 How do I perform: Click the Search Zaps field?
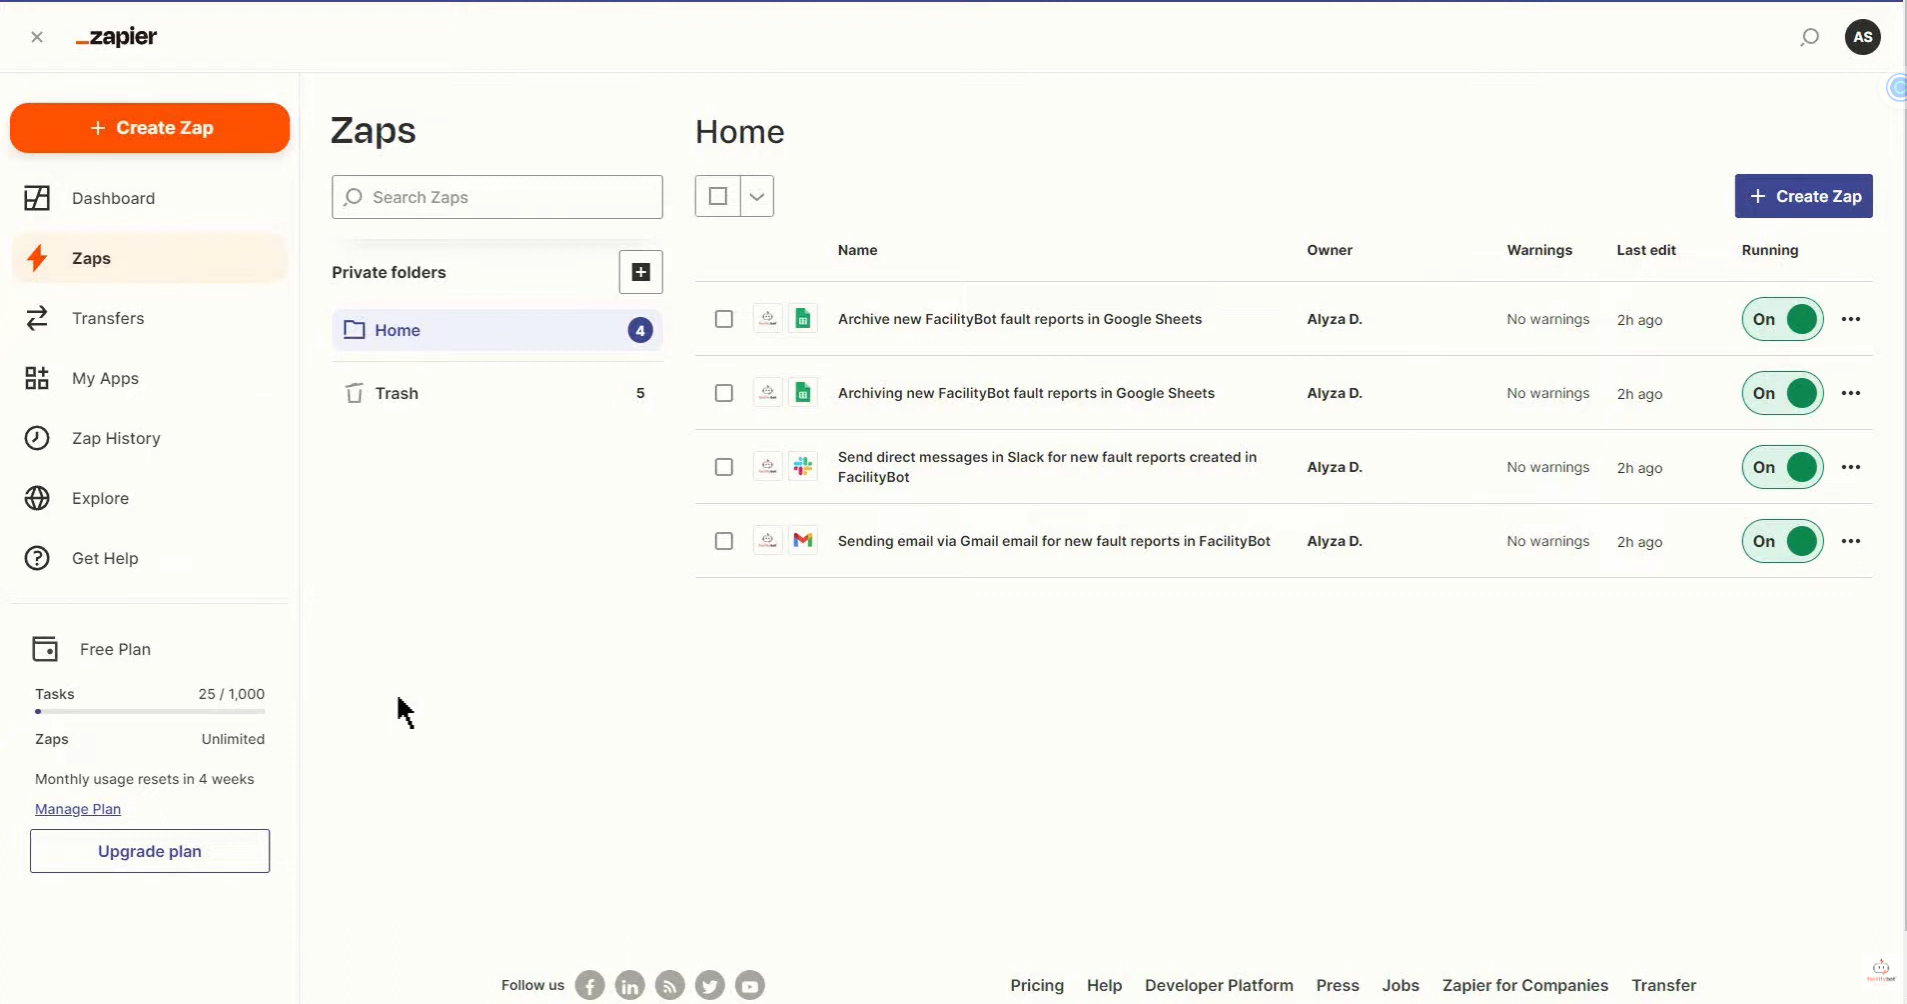(x=497, y=197)
